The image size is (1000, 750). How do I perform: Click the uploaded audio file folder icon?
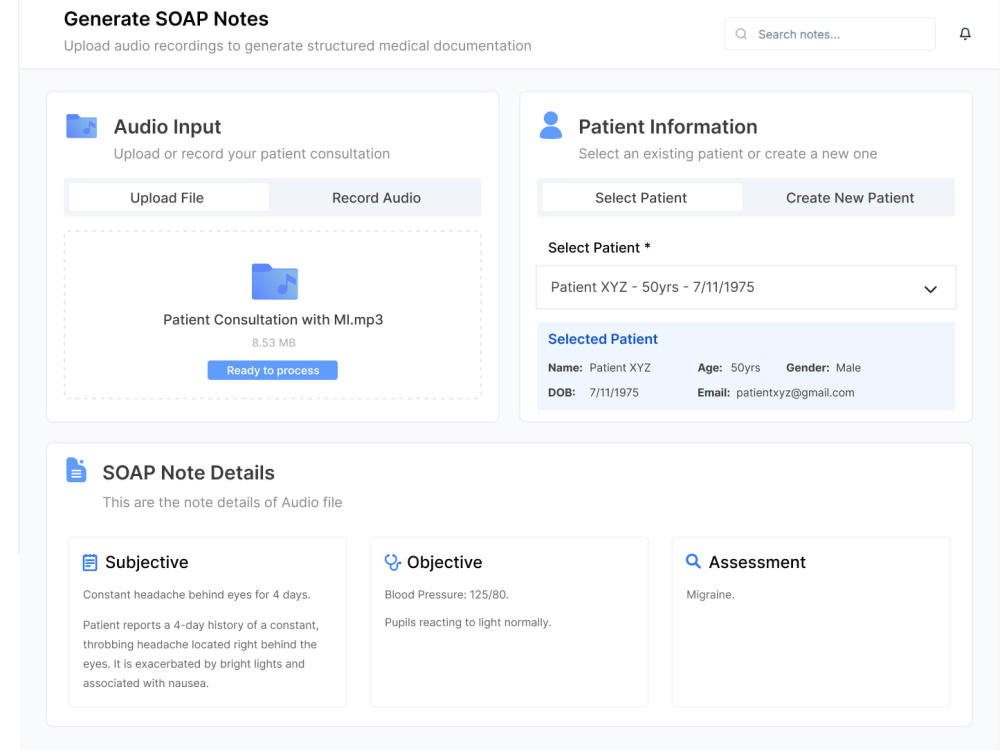coord(274,281)
